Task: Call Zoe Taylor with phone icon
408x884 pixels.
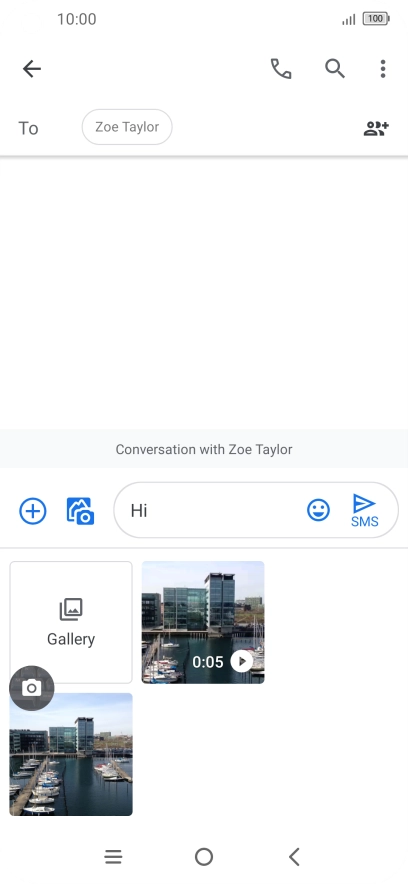Action: coord(281,69)
